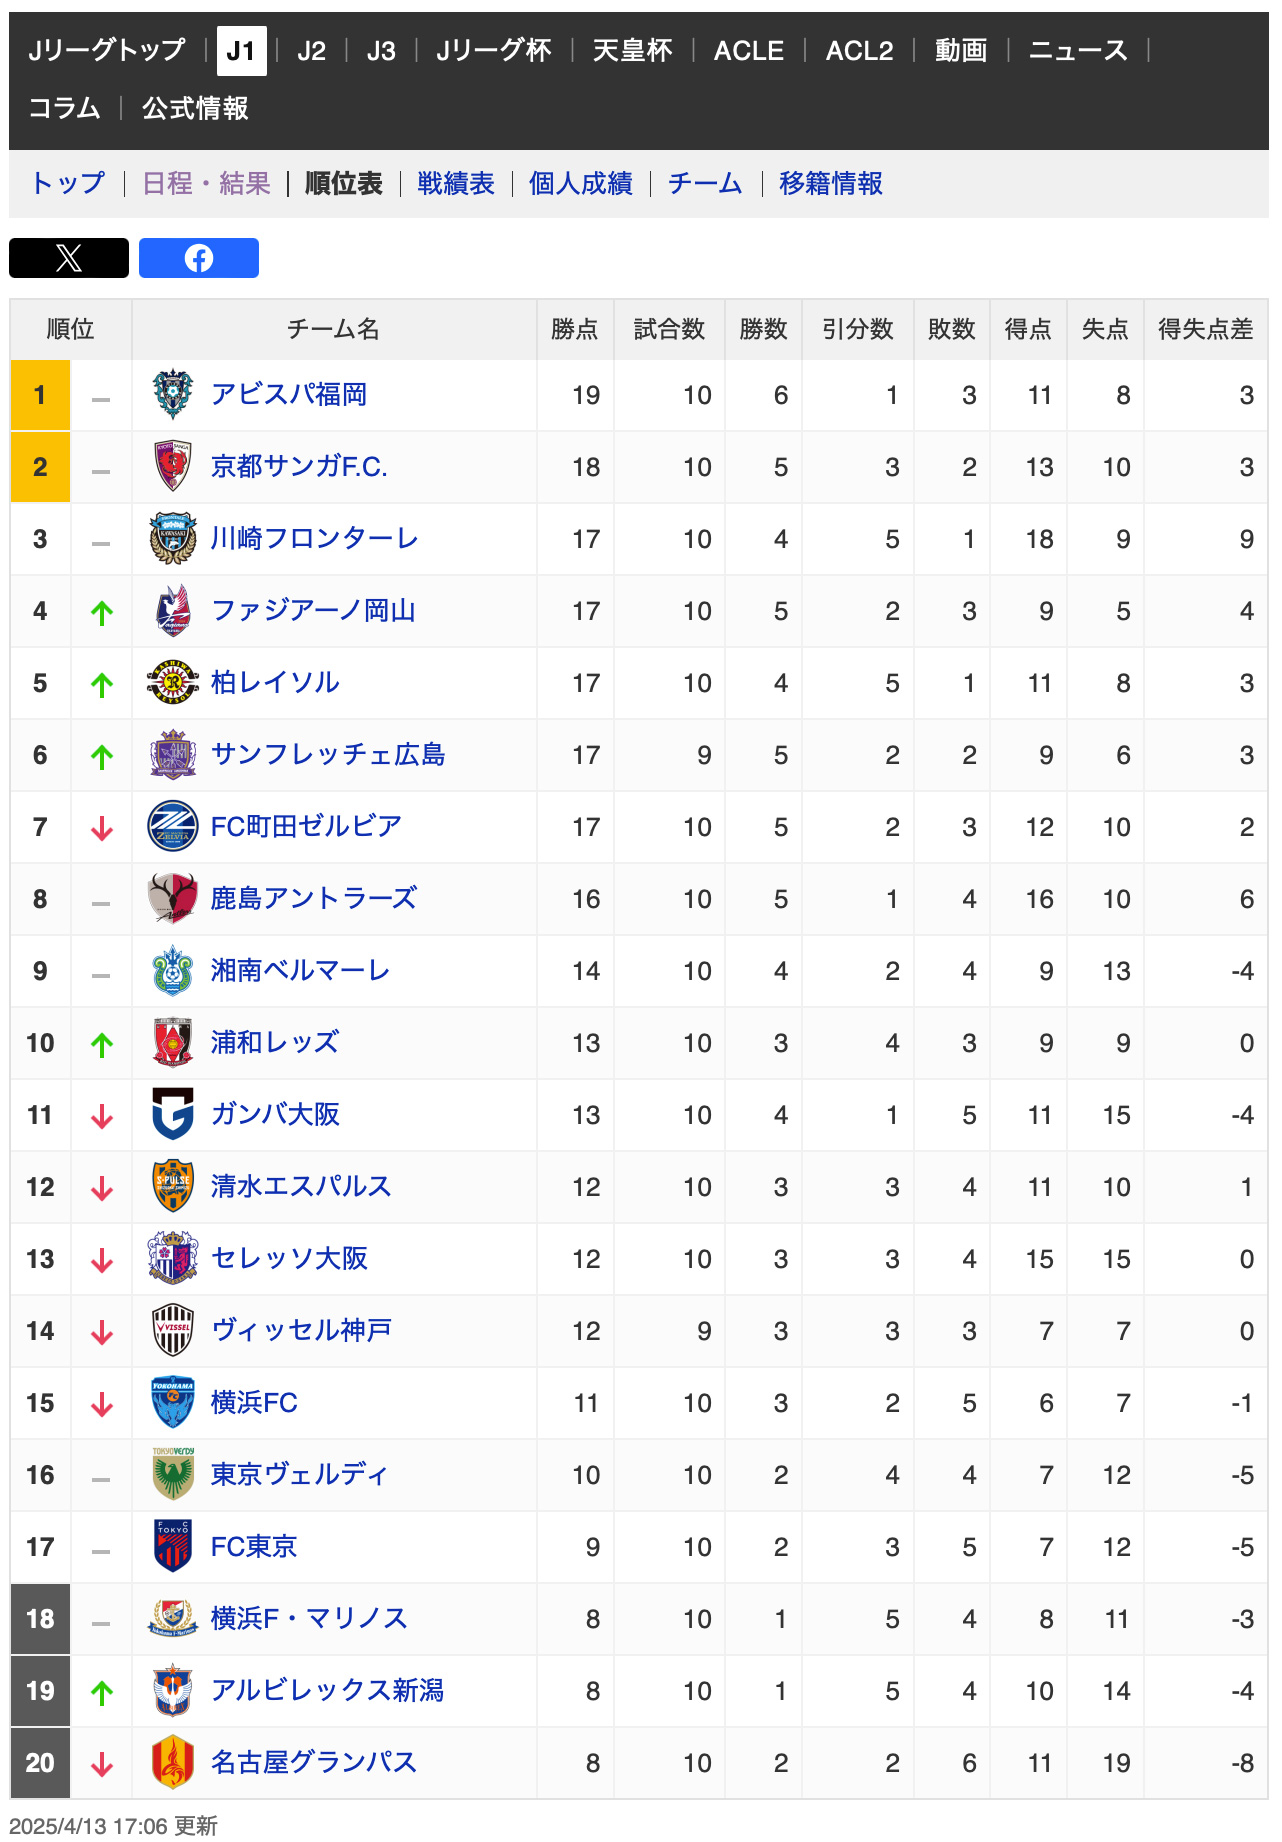Switch to the J2 league tab
This screenshot has width=1282, height=1842.
click(x=311, y=51)
